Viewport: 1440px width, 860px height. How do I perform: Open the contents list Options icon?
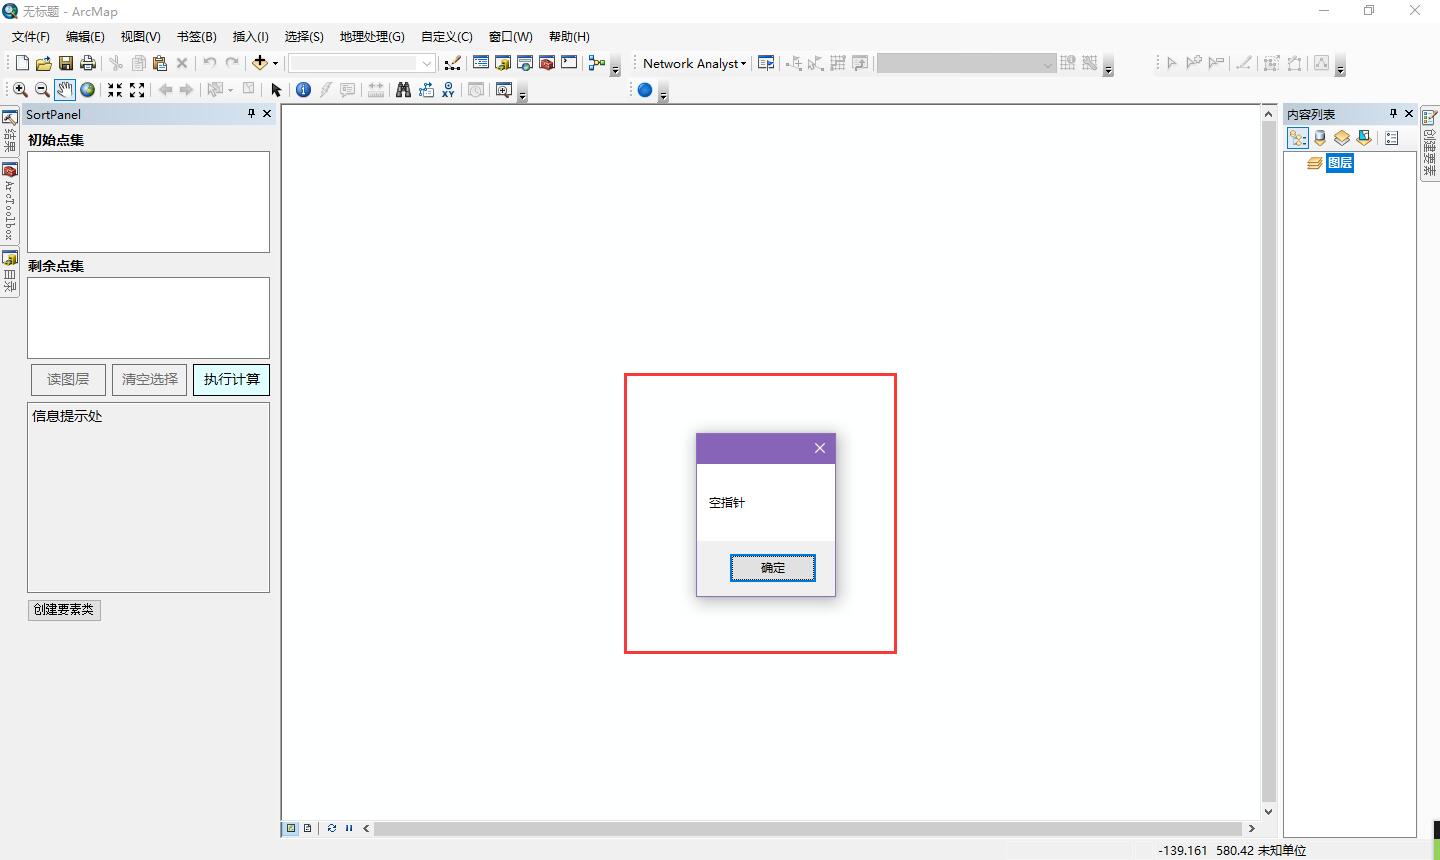pyautogui.click(x=1392, y=138)
